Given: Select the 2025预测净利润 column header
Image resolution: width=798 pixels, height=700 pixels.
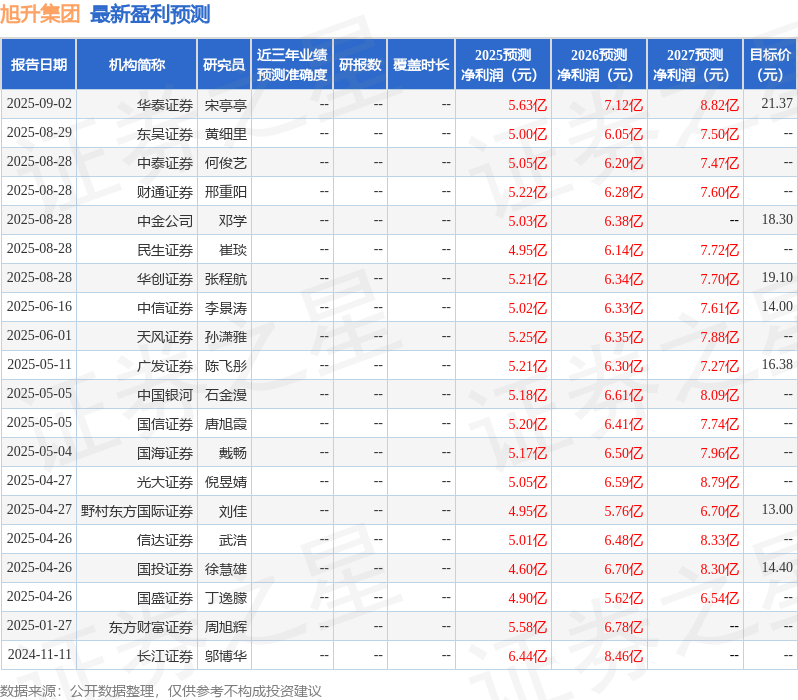Looking at the screenshot, I should tap(503, 65).
